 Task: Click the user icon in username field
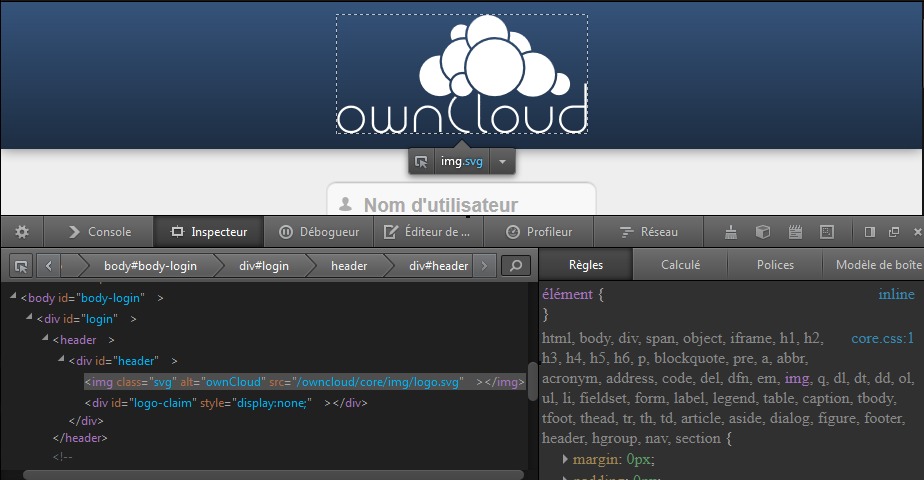click(x=346, y=204)
